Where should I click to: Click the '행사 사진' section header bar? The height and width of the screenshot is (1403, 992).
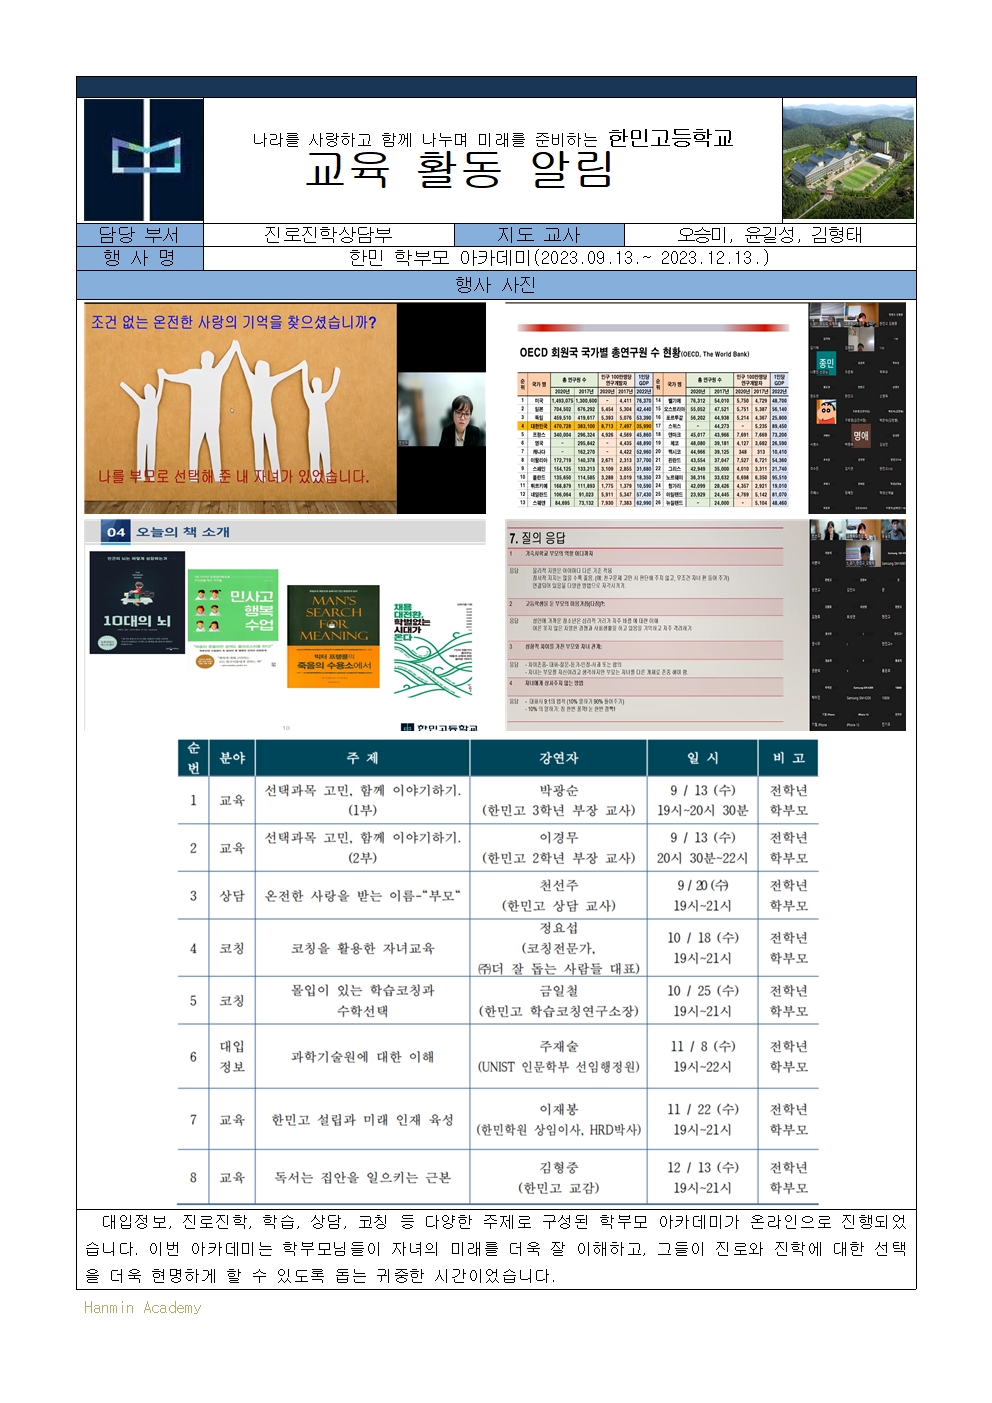(496, 285)
